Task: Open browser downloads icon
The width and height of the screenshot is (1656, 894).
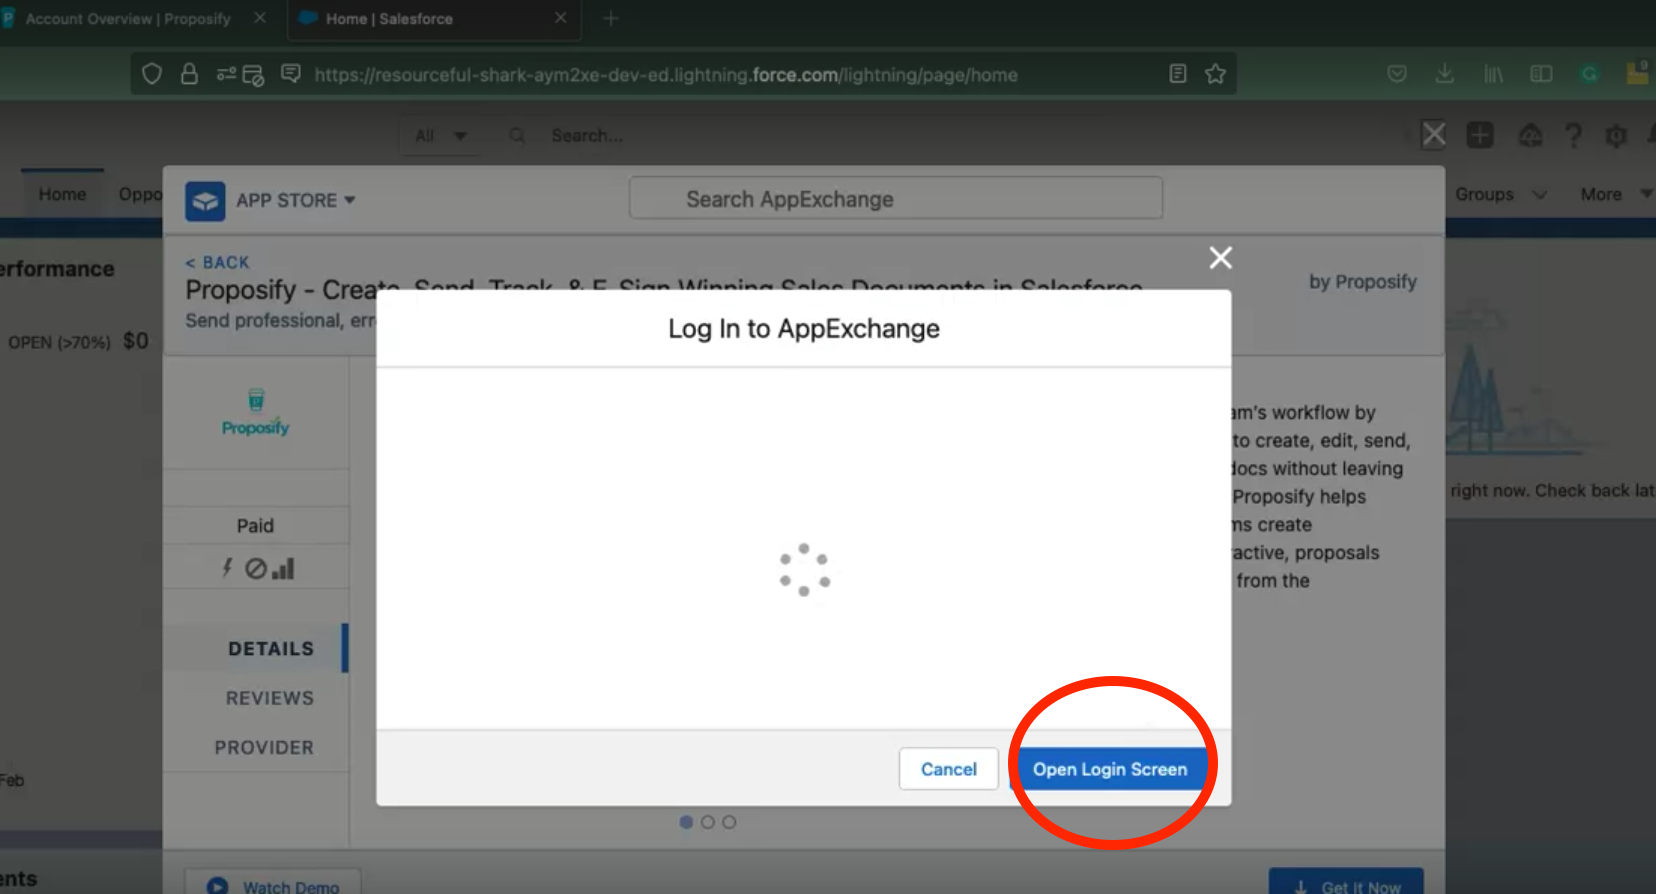Action: click(x=1445, y=74)
